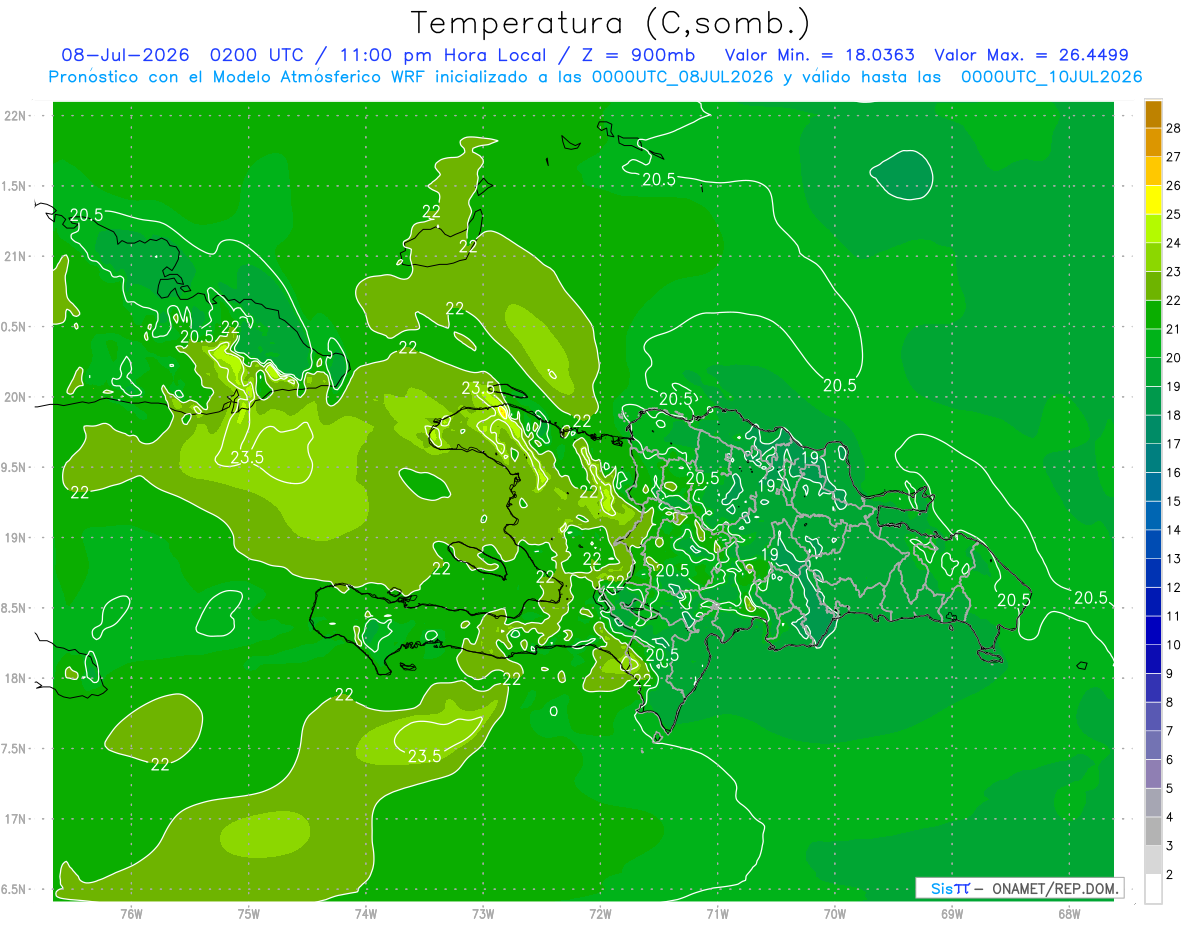Select the "Z = 900mb" level text
The width and height of the screenshot is (1200, 927).
click(x=637, y=55)
